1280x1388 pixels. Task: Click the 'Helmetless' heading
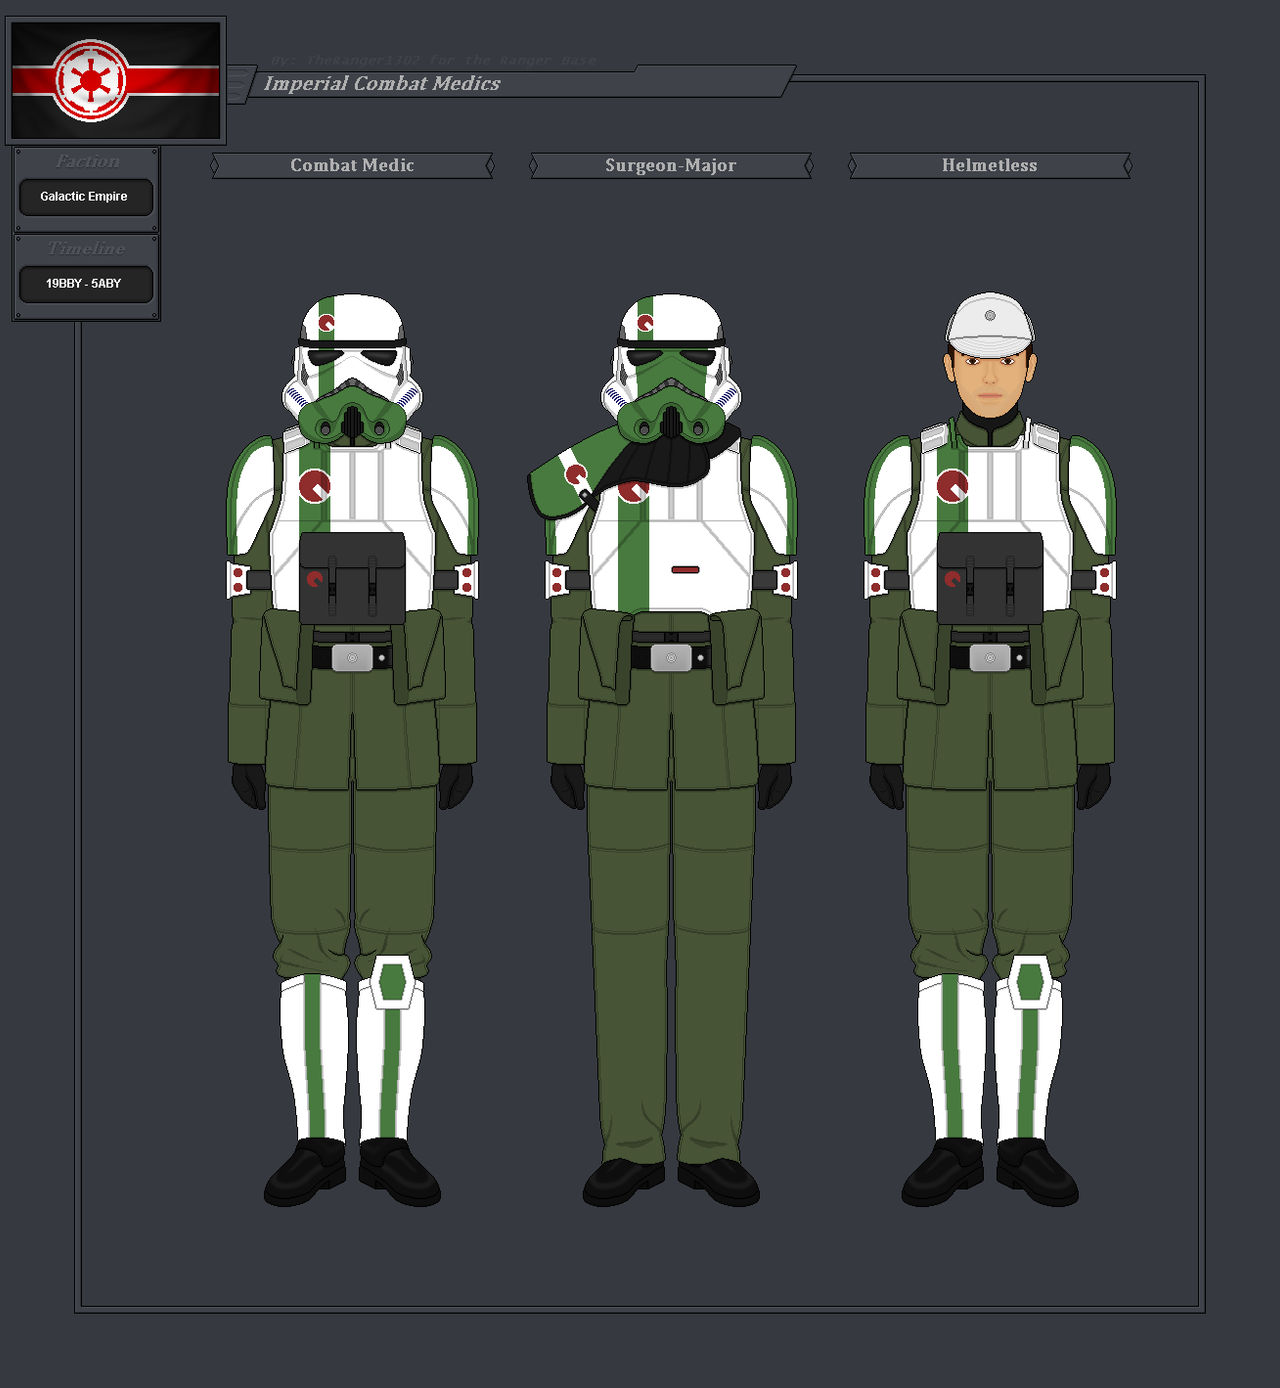coord(990,165)
